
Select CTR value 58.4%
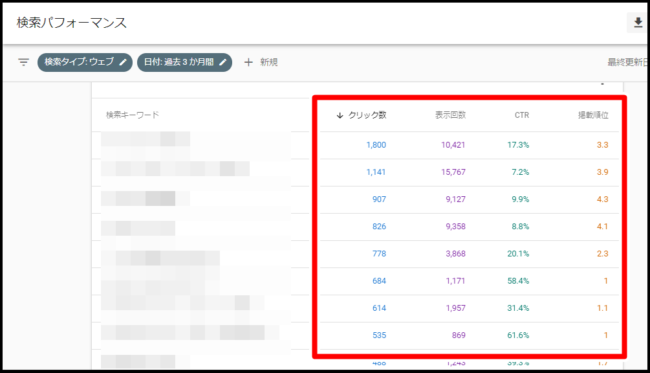pyautogui.click(x=518, y=281)
